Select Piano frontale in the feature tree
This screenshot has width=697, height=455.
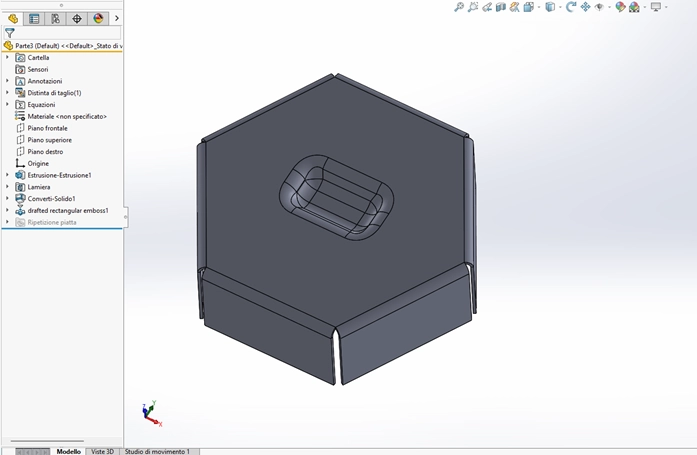pos(48,128)
